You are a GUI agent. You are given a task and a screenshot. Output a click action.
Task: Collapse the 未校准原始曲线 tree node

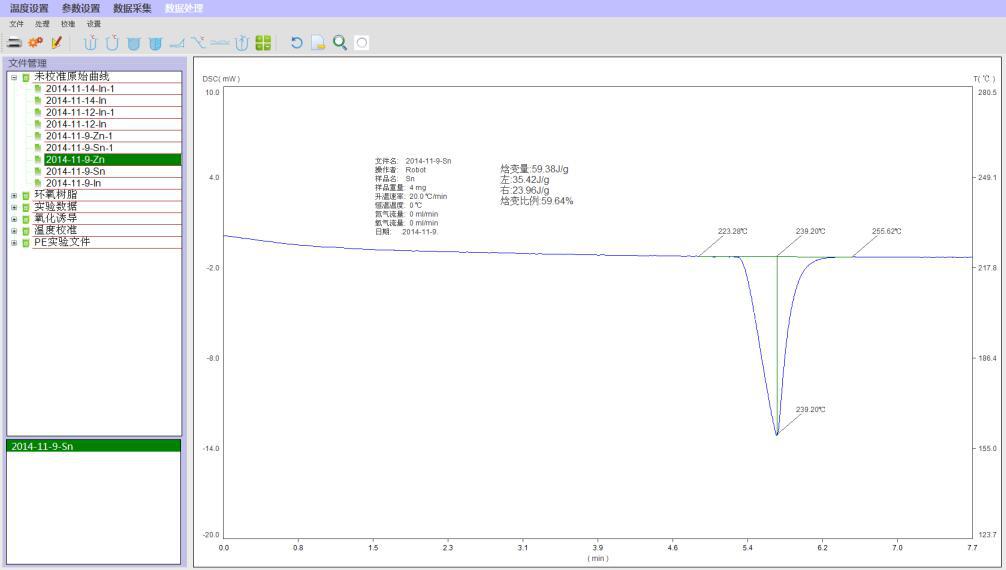coord(14,77)
